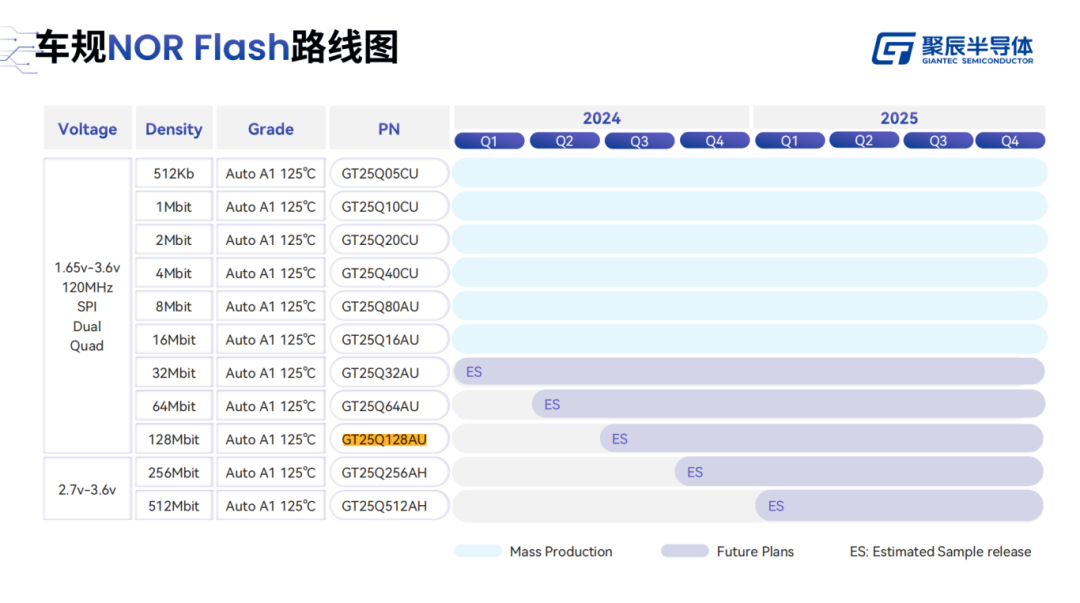Click the ES marker in the 256Mbit row
The height and width of the screenshot is (603, 1080).
click(695, 472)
